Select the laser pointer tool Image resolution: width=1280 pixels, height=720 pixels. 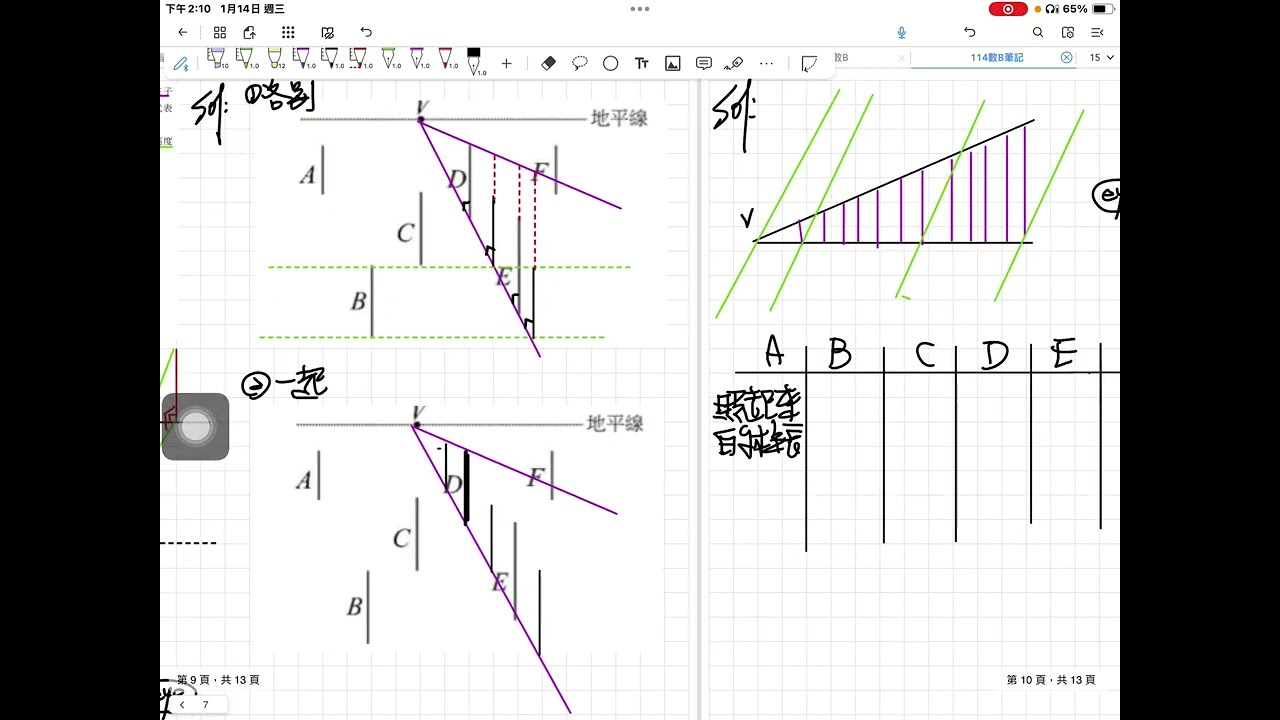click(x=734, y=63)
